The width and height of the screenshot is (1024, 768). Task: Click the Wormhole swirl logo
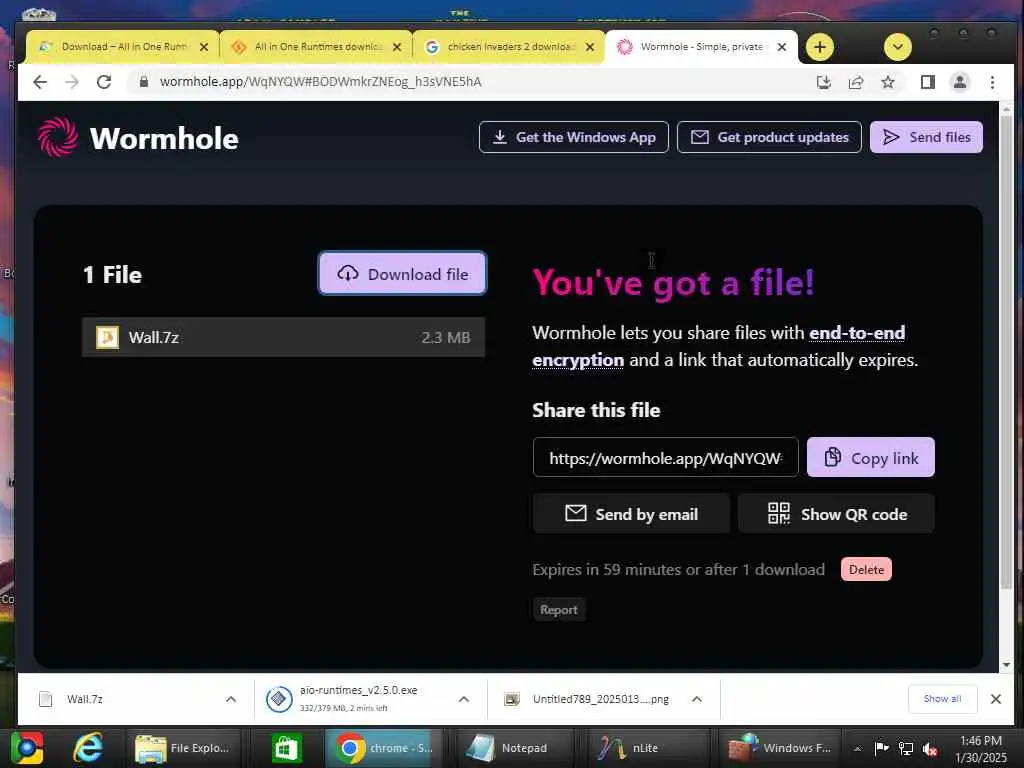(x=57, y=137)
